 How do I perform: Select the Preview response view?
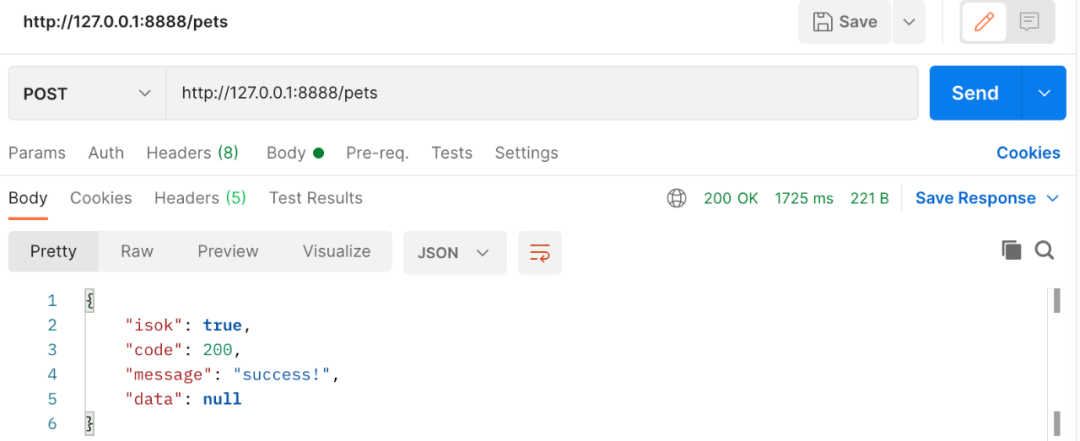pos(228,252)
